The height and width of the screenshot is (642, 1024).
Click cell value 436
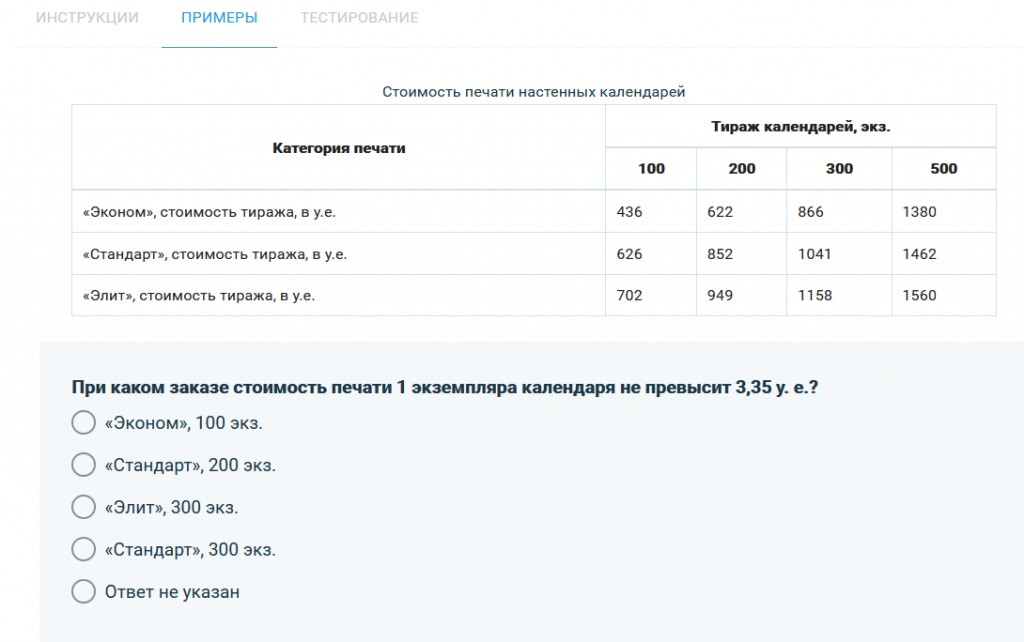[x=630, y=212]
